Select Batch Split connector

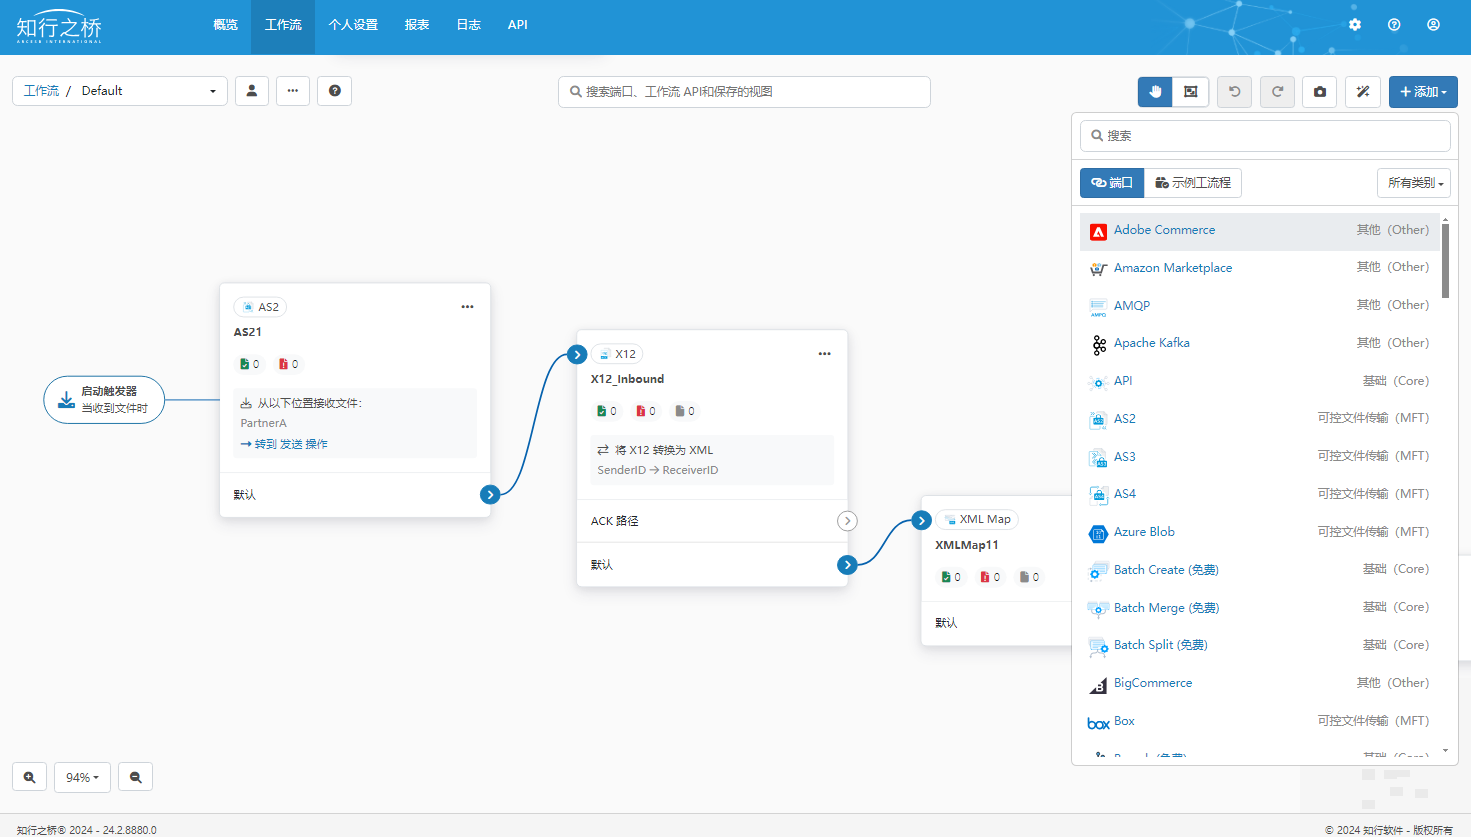(1260, 646)
